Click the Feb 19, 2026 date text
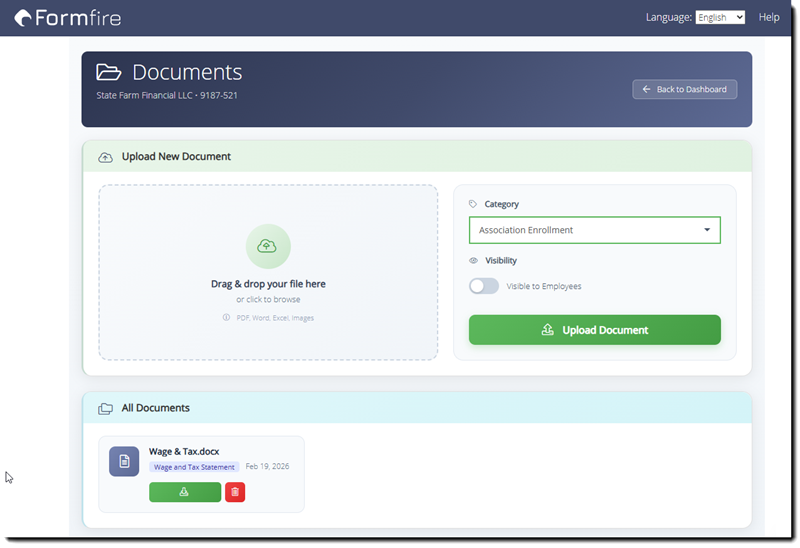The height and width of the screenshot is (548, 800). tap(267, 466)
